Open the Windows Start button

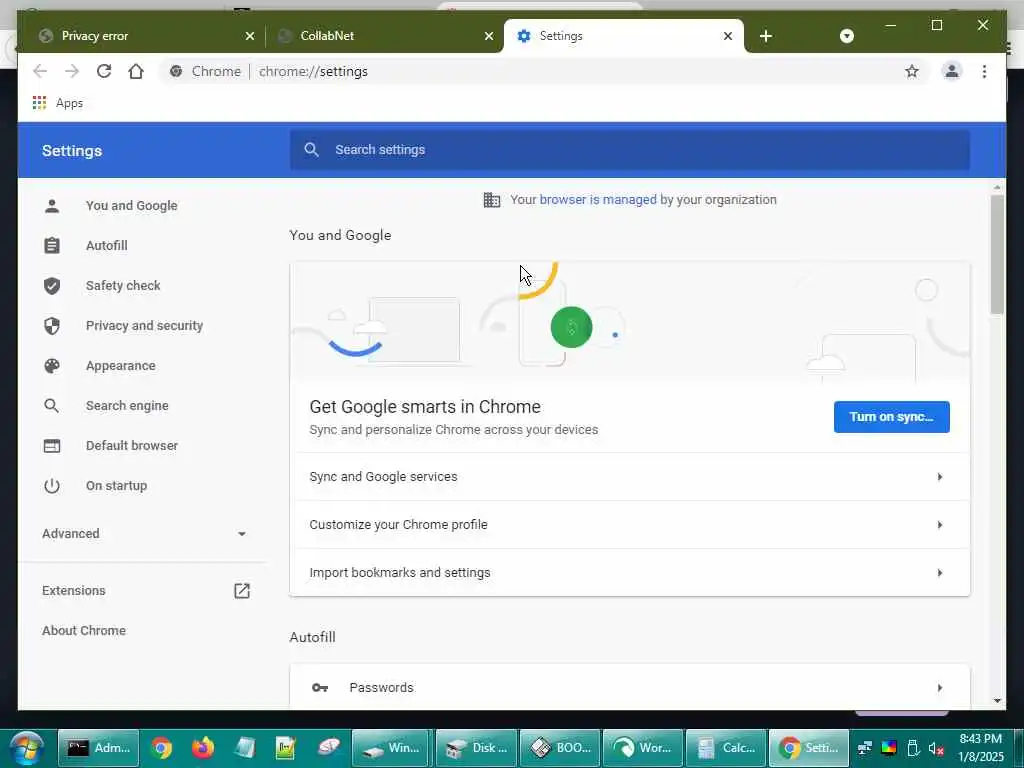pyautogui.click(x=26, y=748)
